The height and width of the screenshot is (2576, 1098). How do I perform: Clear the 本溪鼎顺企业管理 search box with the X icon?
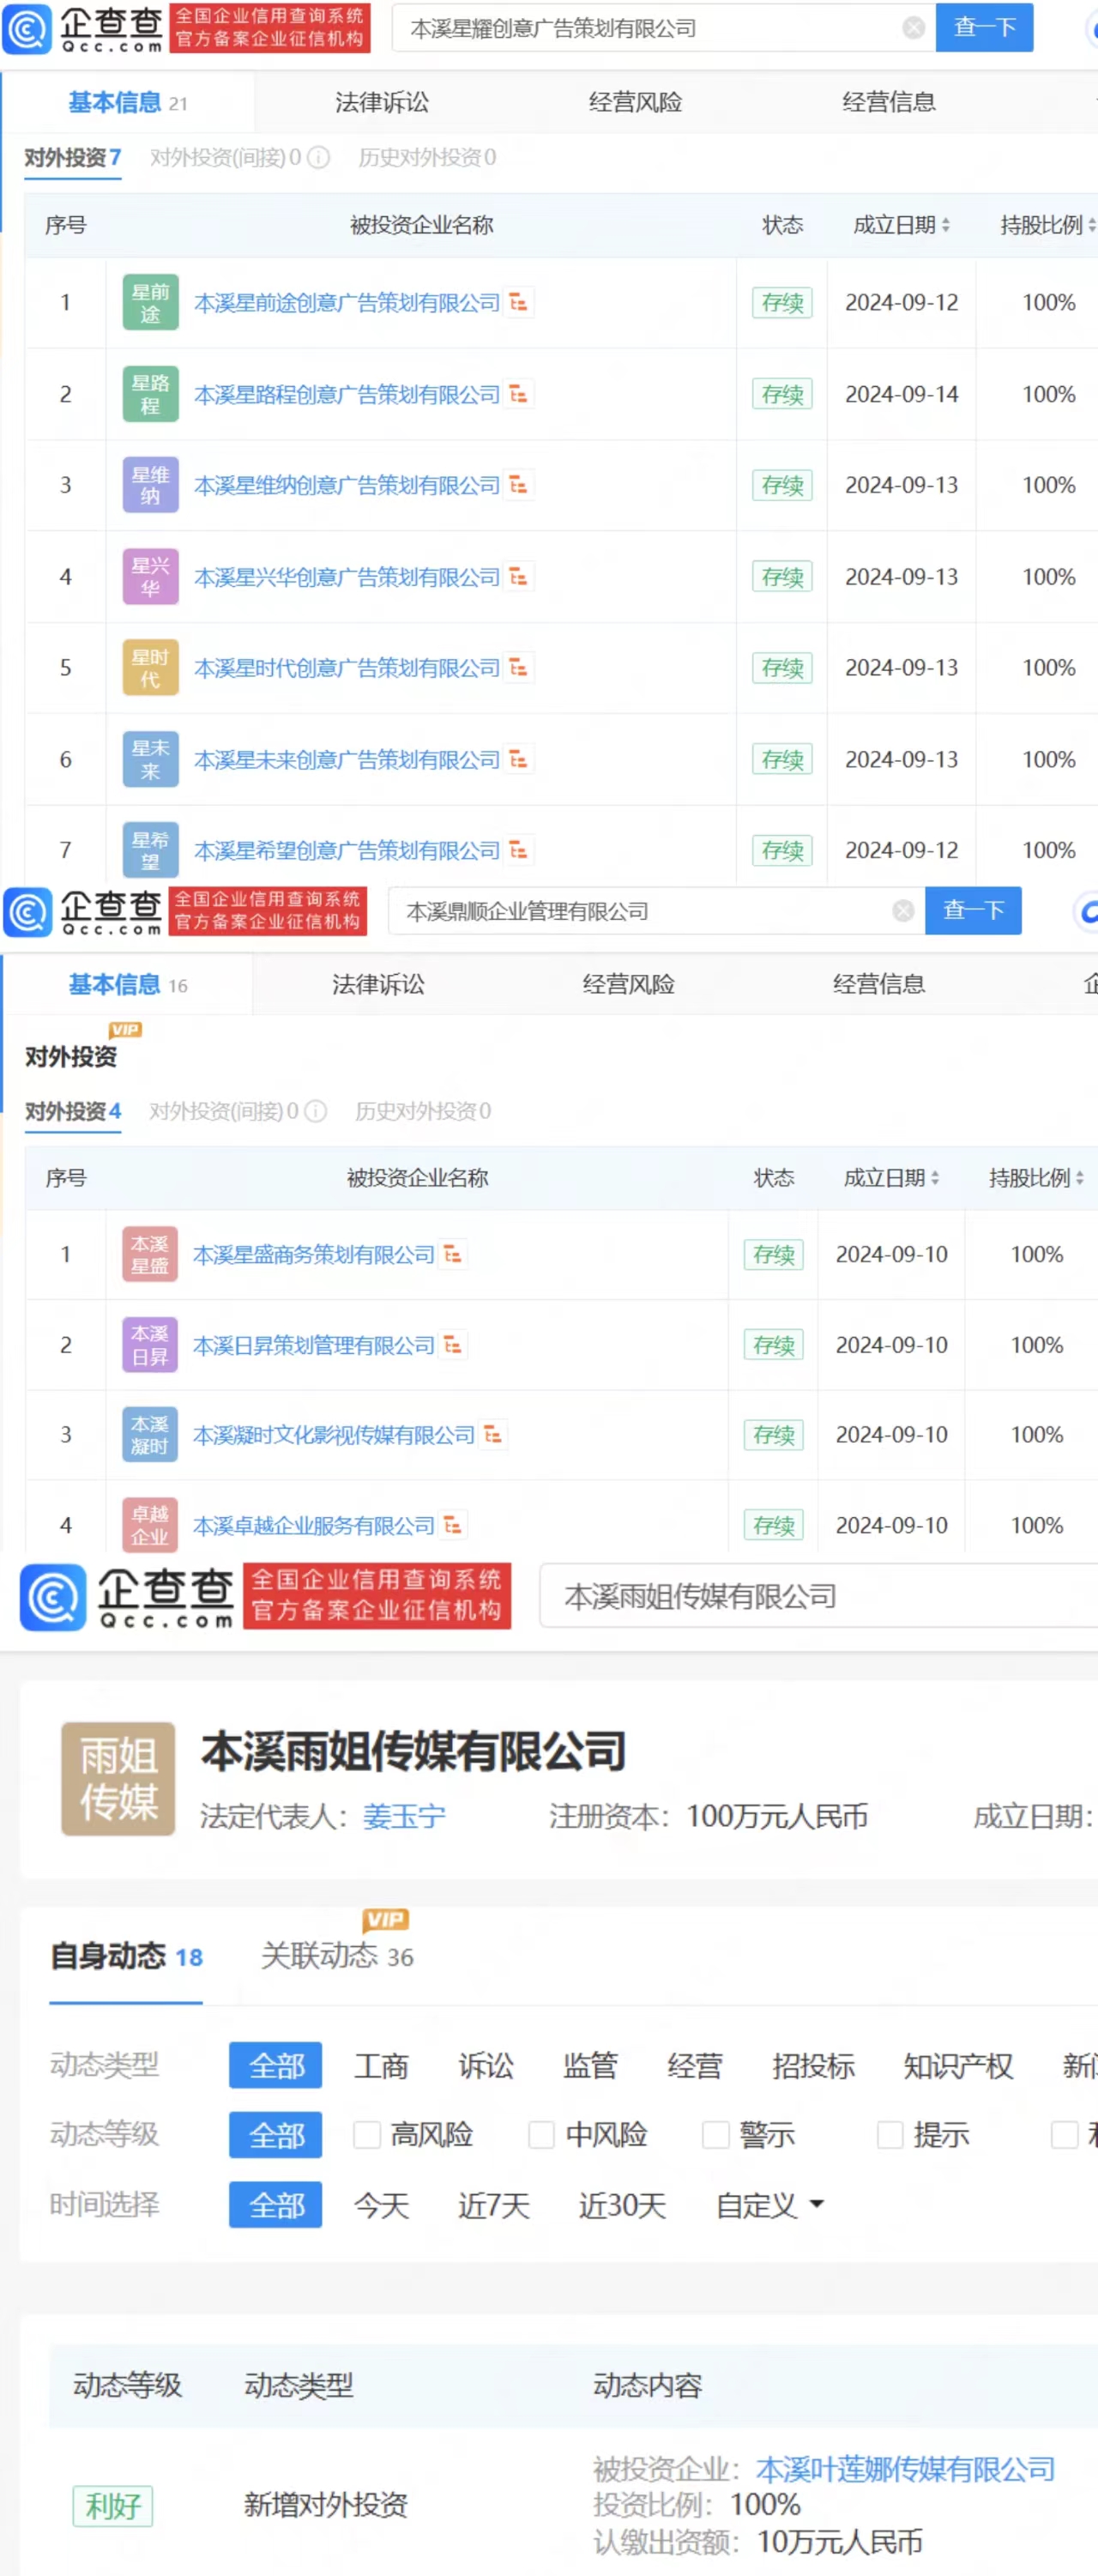pyautogui.click(x=903, y=911)
